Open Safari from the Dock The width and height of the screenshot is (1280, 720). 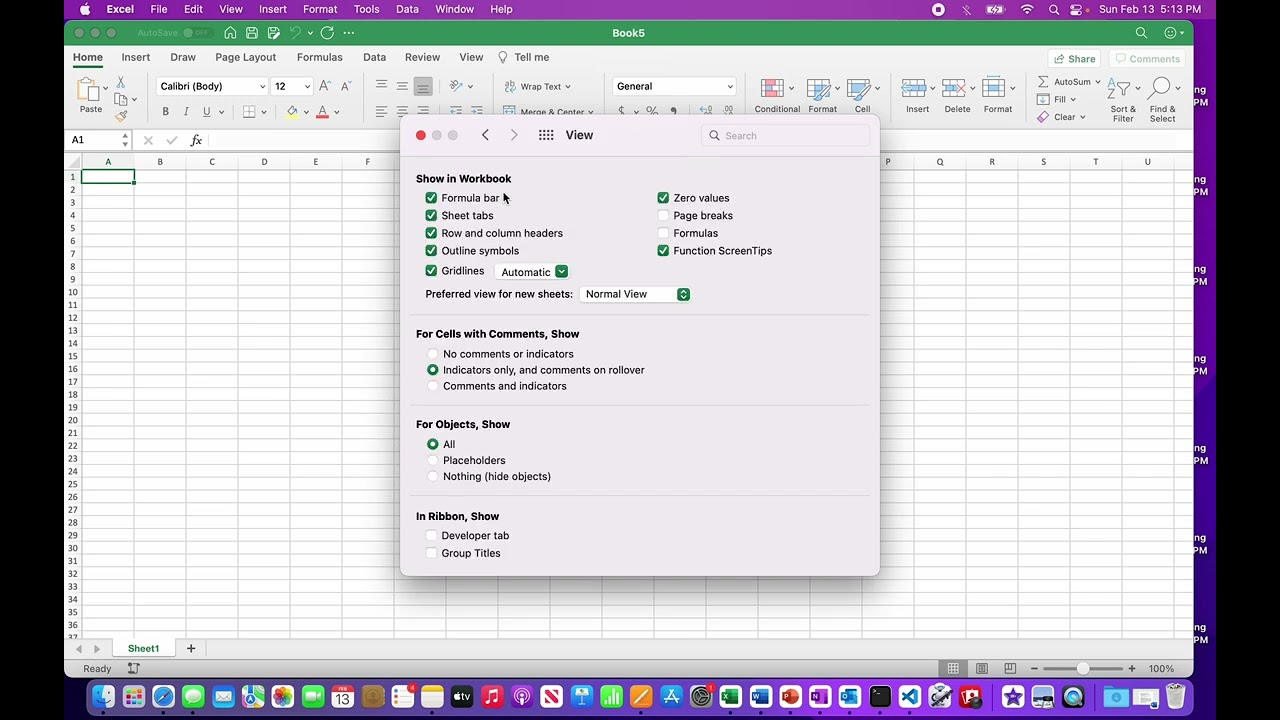click(163, 696)
